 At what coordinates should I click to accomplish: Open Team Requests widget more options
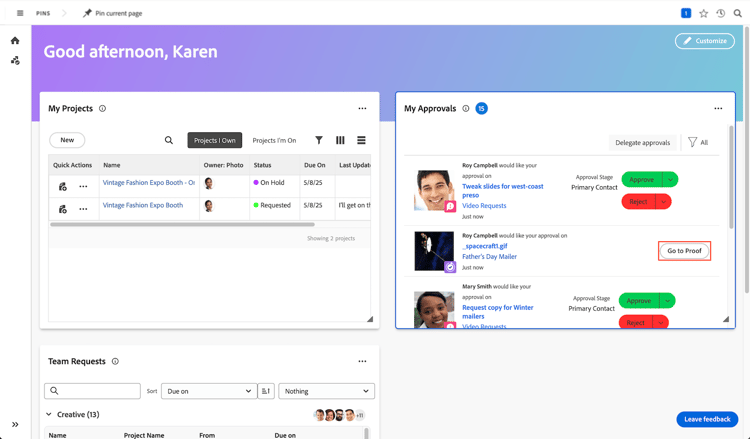click(x=362, y=362)
